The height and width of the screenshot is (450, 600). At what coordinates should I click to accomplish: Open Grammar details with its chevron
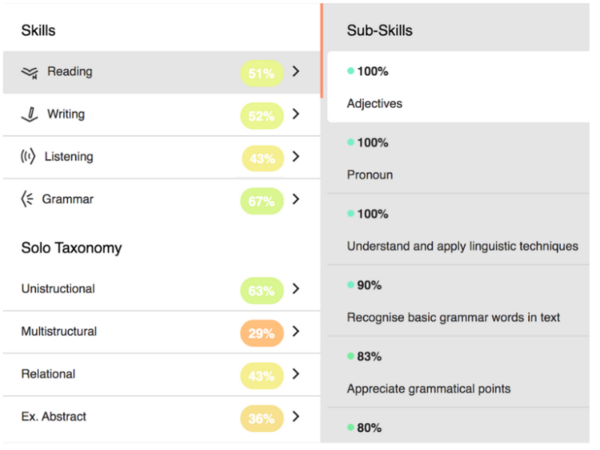296,200
